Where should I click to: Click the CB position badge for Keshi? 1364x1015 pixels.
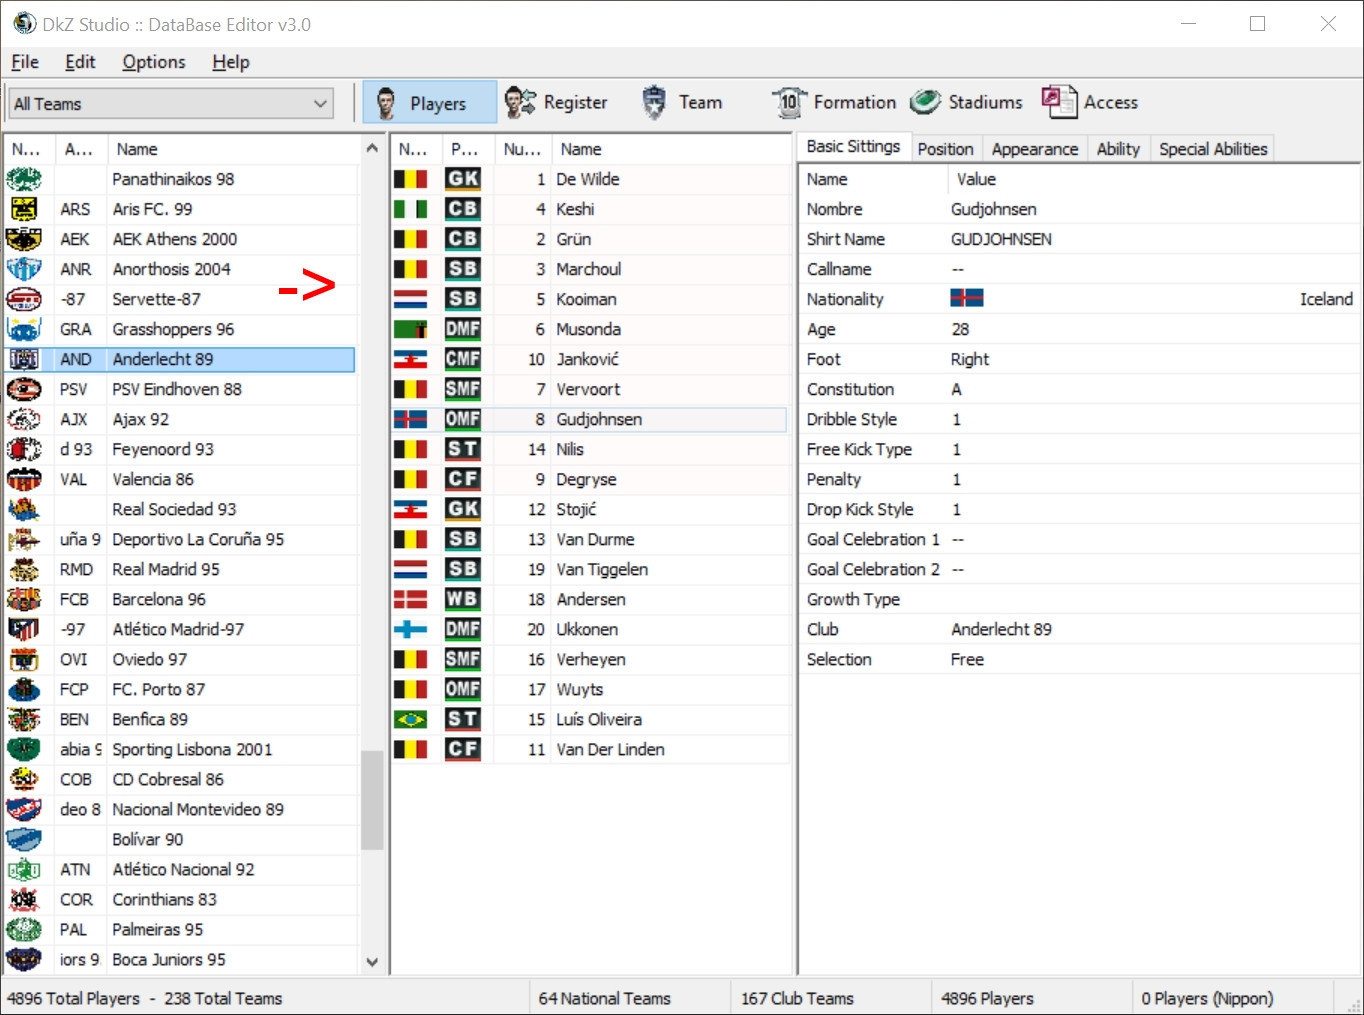click(463, 209)
